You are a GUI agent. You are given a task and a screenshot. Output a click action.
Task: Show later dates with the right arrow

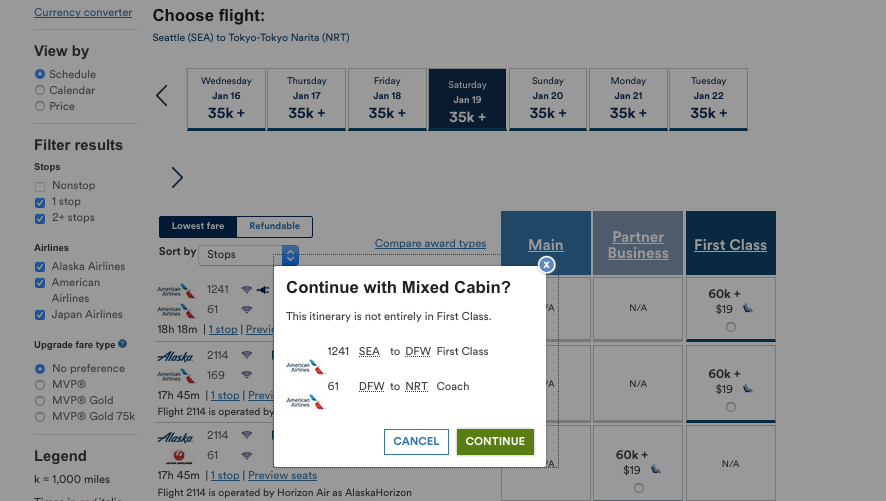177,178
